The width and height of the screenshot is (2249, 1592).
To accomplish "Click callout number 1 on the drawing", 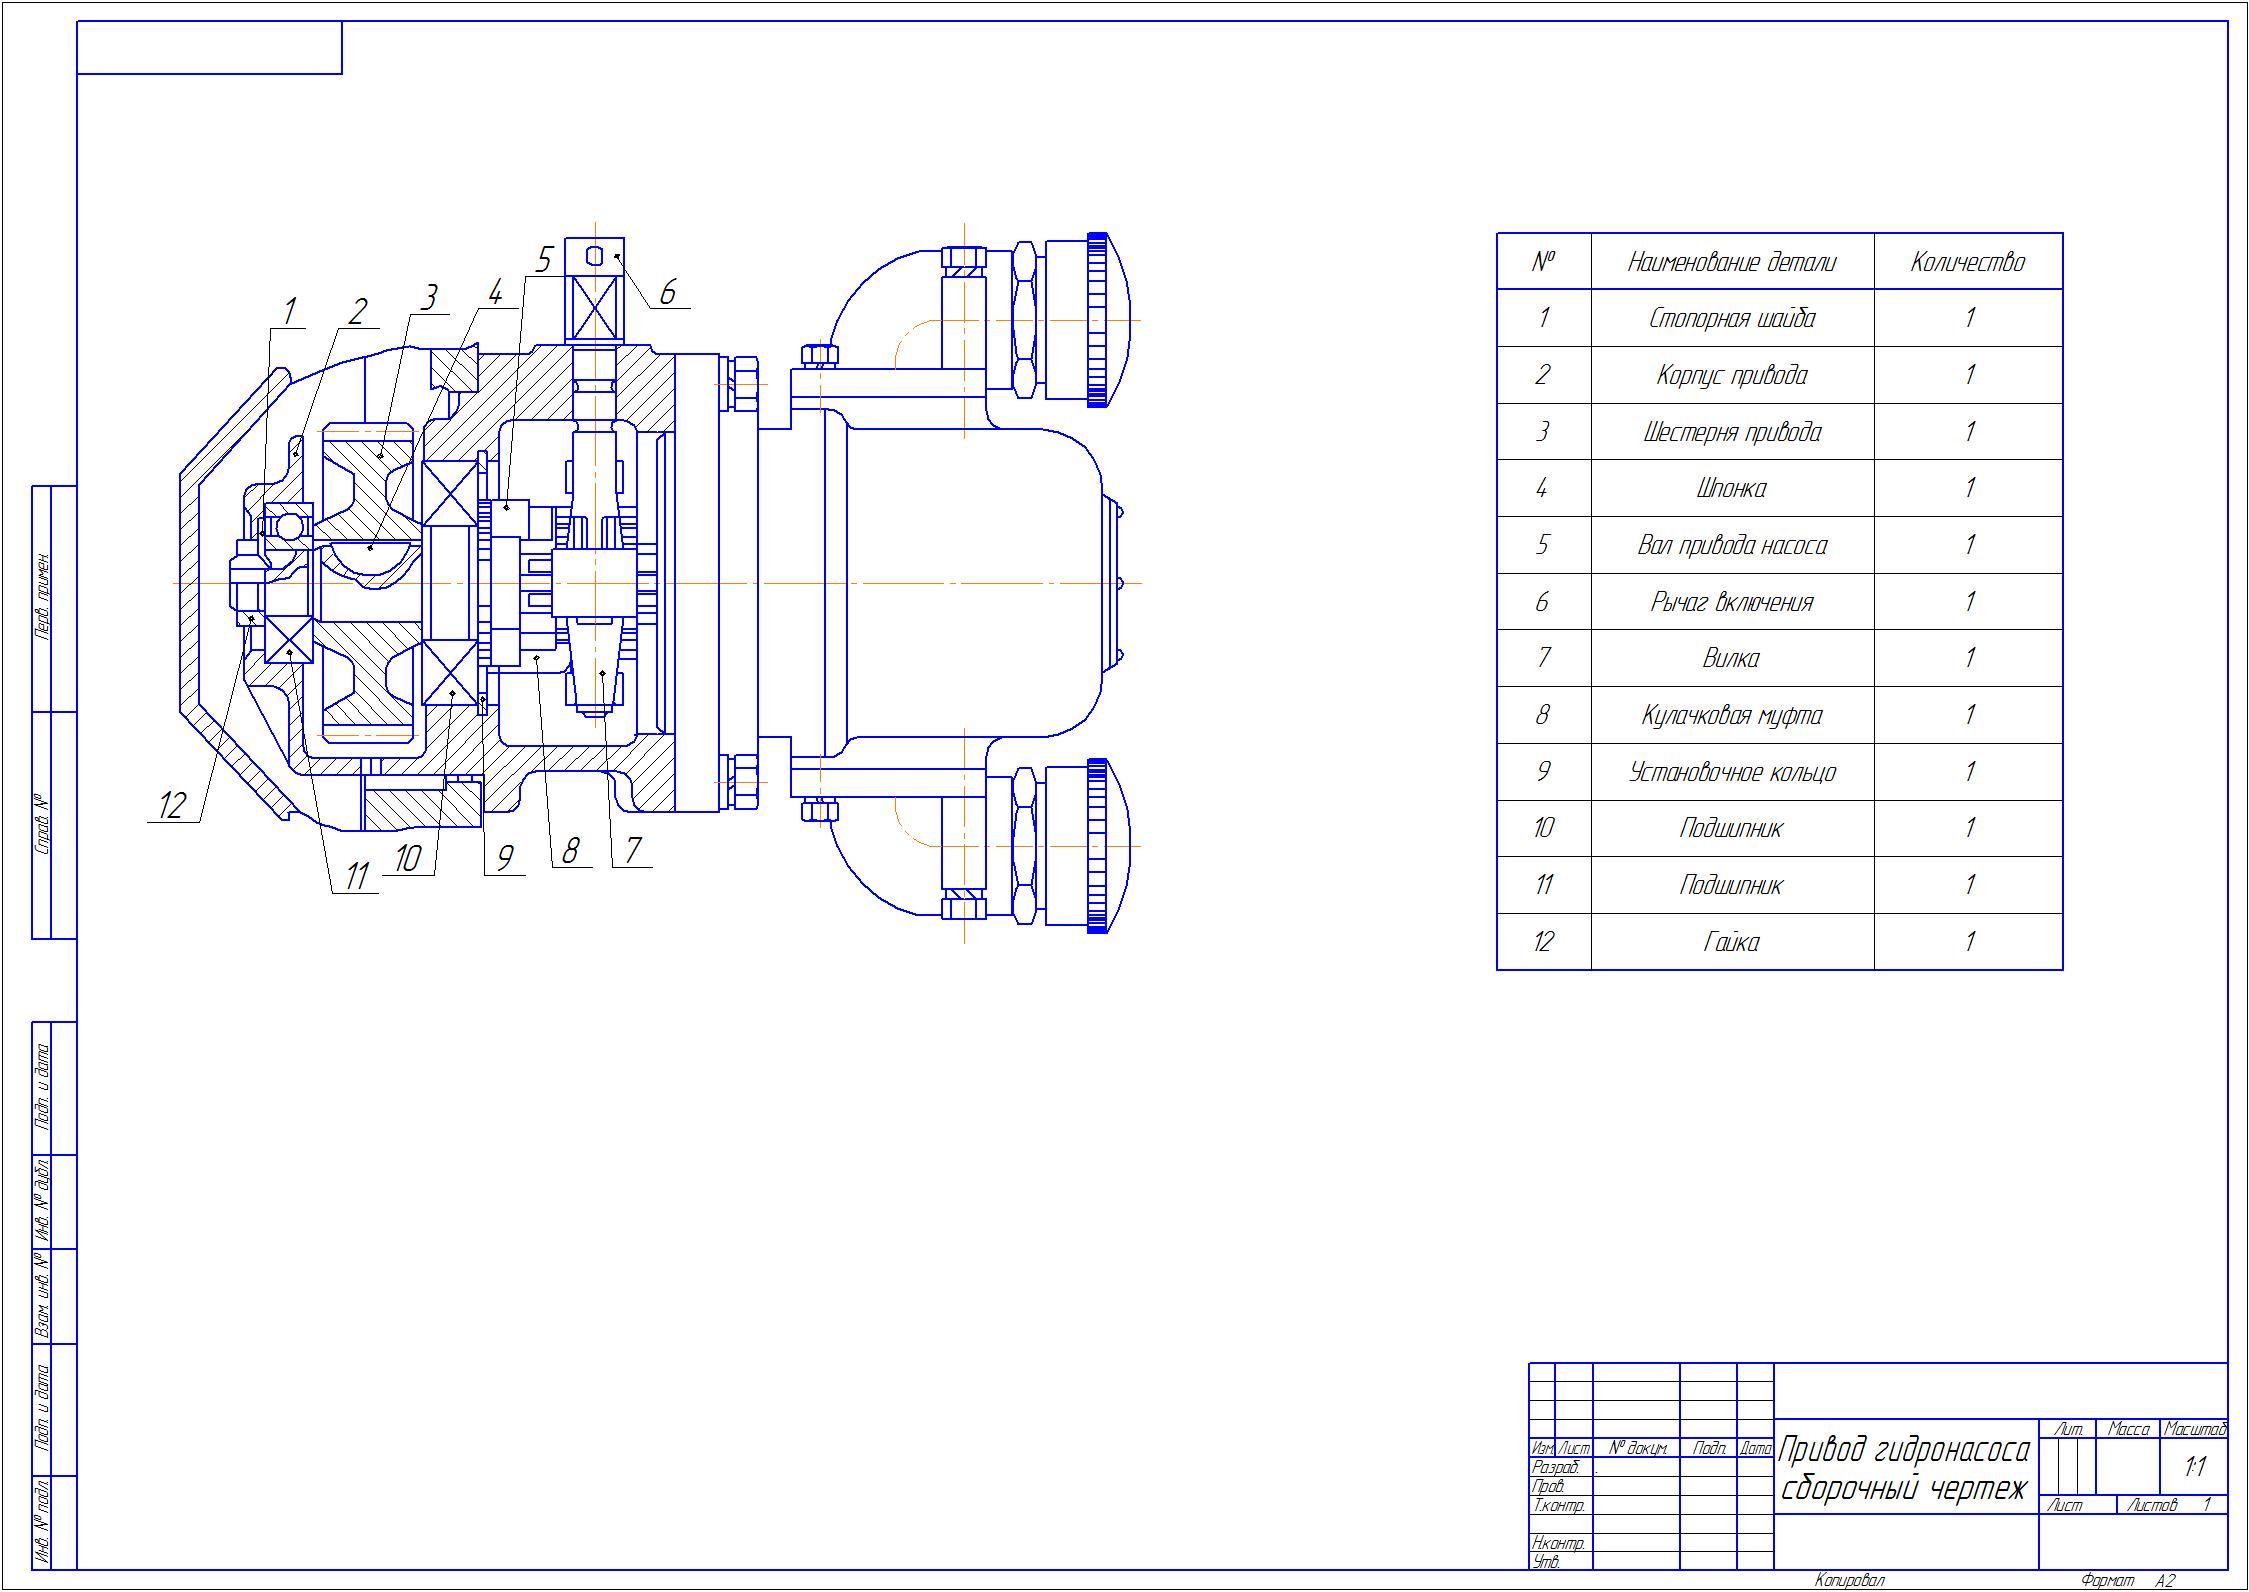I will click(289, 311).
